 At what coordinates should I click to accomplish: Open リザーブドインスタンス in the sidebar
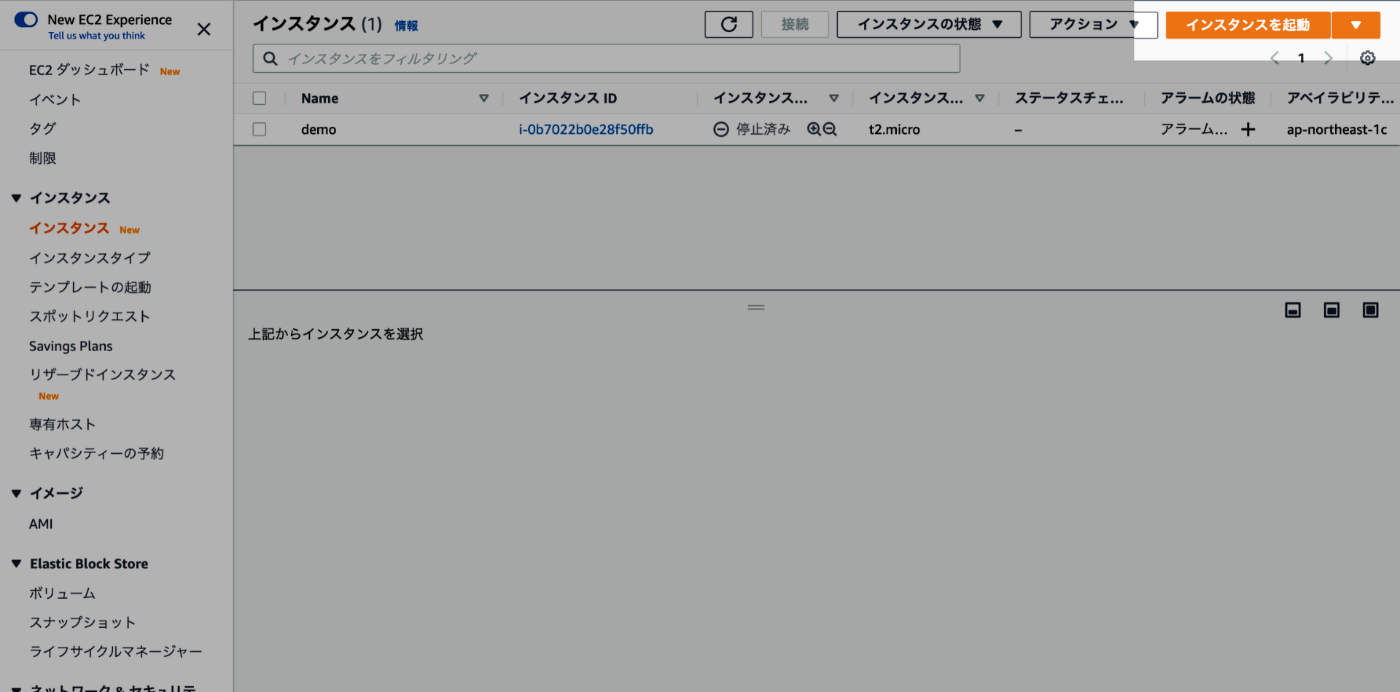click(102, 374)
